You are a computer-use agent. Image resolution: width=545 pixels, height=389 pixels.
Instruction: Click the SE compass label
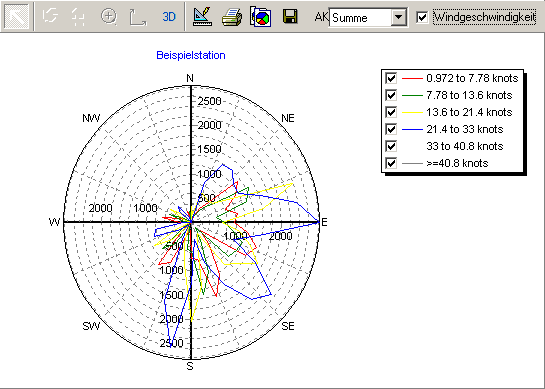tap(288, 326)
